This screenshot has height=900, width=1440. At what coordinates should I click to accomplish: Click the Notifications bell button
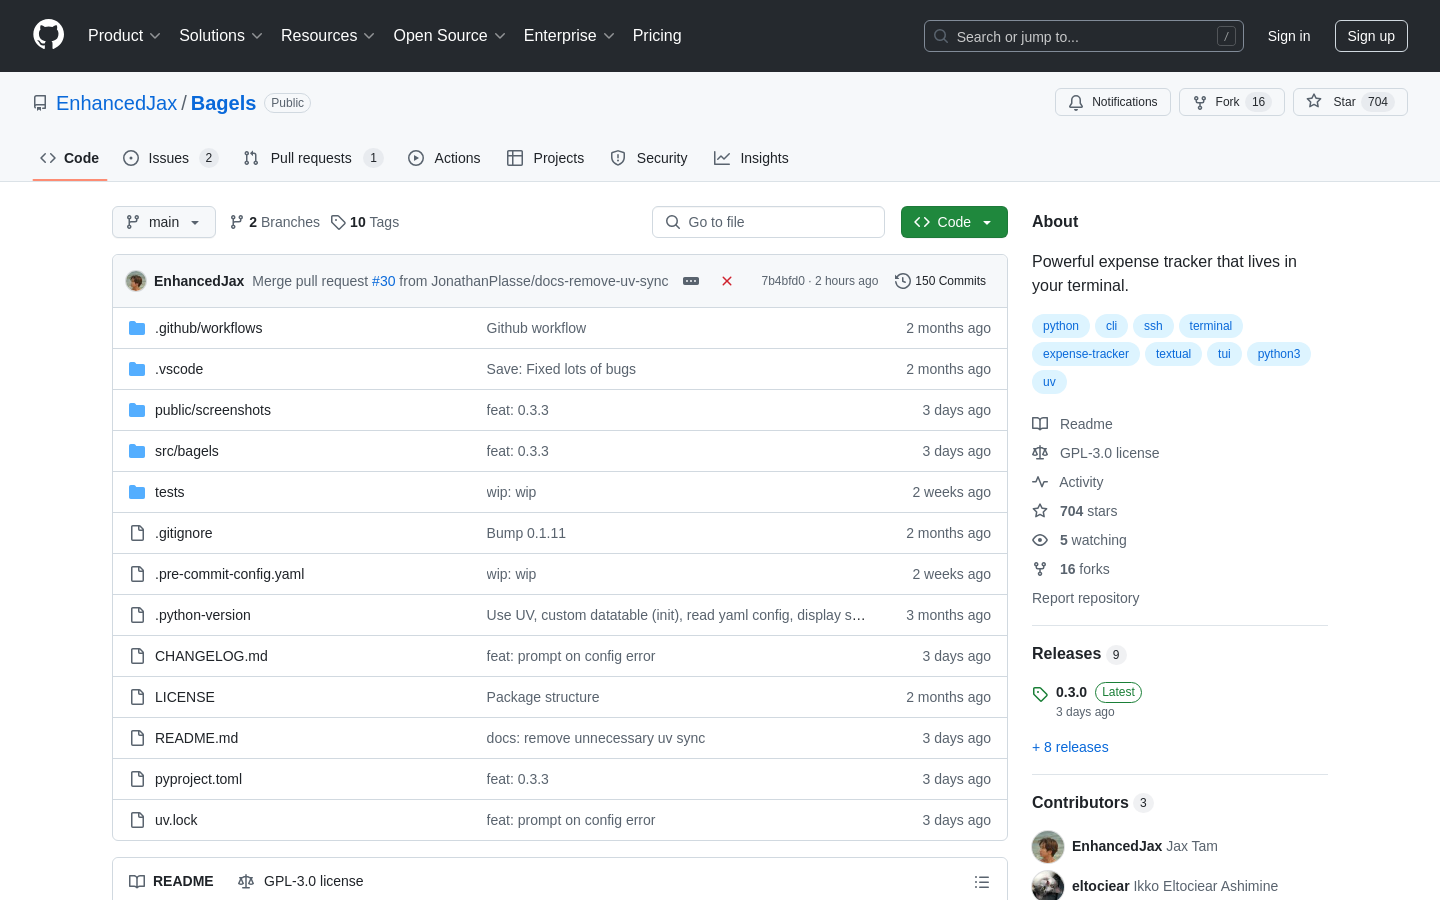[1112, 102]
